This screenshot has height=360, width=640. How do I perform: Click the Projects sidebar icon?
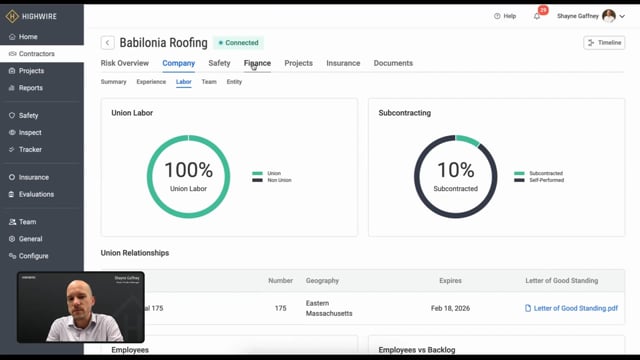pos(12,71)
